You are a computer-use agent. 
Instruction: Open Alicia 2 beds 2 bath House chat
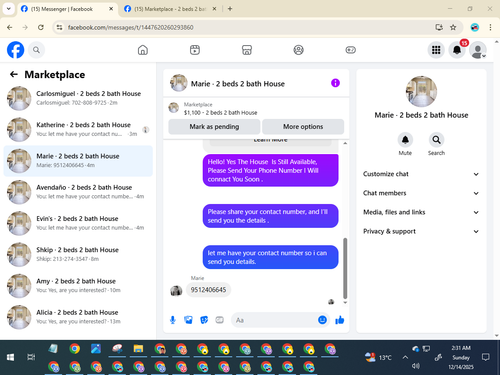(x=78, y=317)
